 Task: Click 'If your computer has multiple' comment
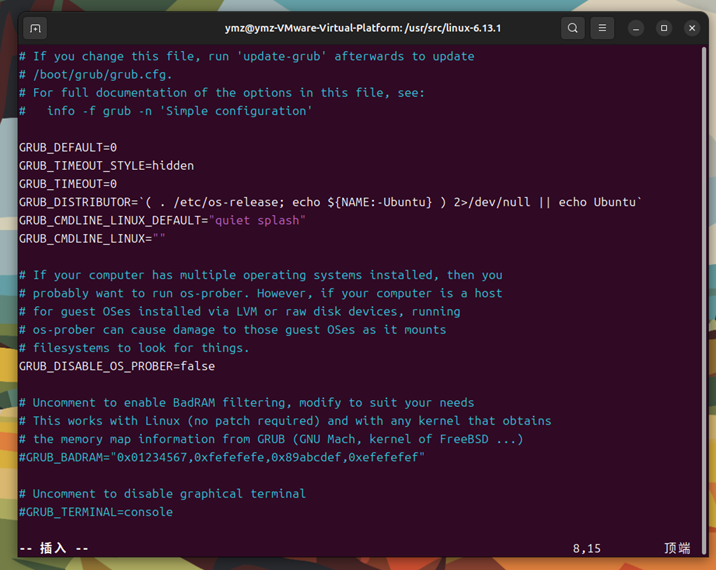[x=261, y=275]
